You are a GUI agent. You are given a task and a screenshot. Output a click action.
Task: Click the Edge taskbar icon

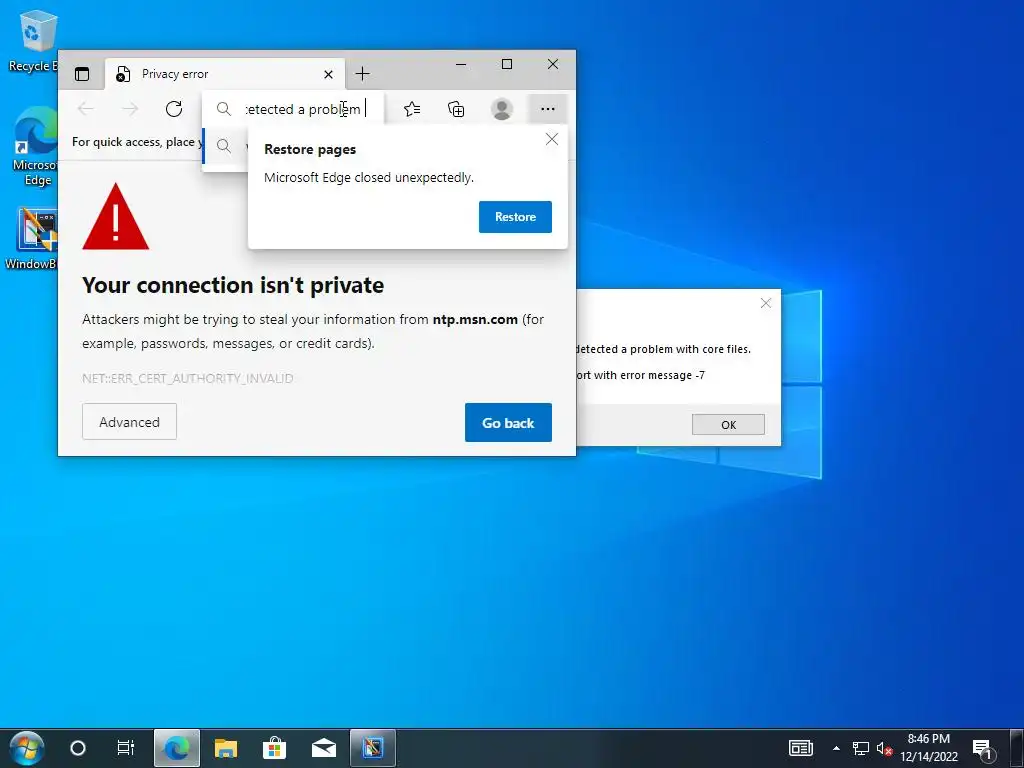[x=176, y=748]
